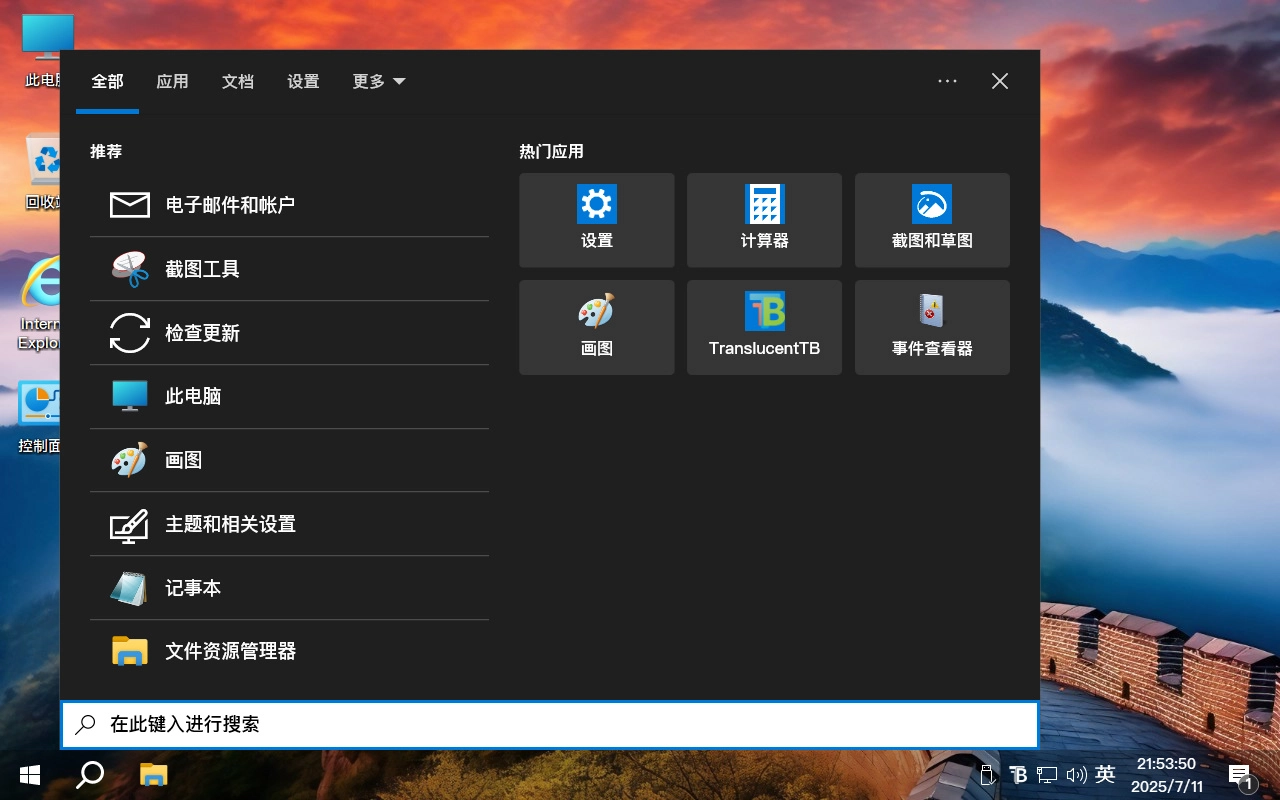Launch 记事本 from recommendations
This screenshot has width=1280, height=800.
[193, 588]
